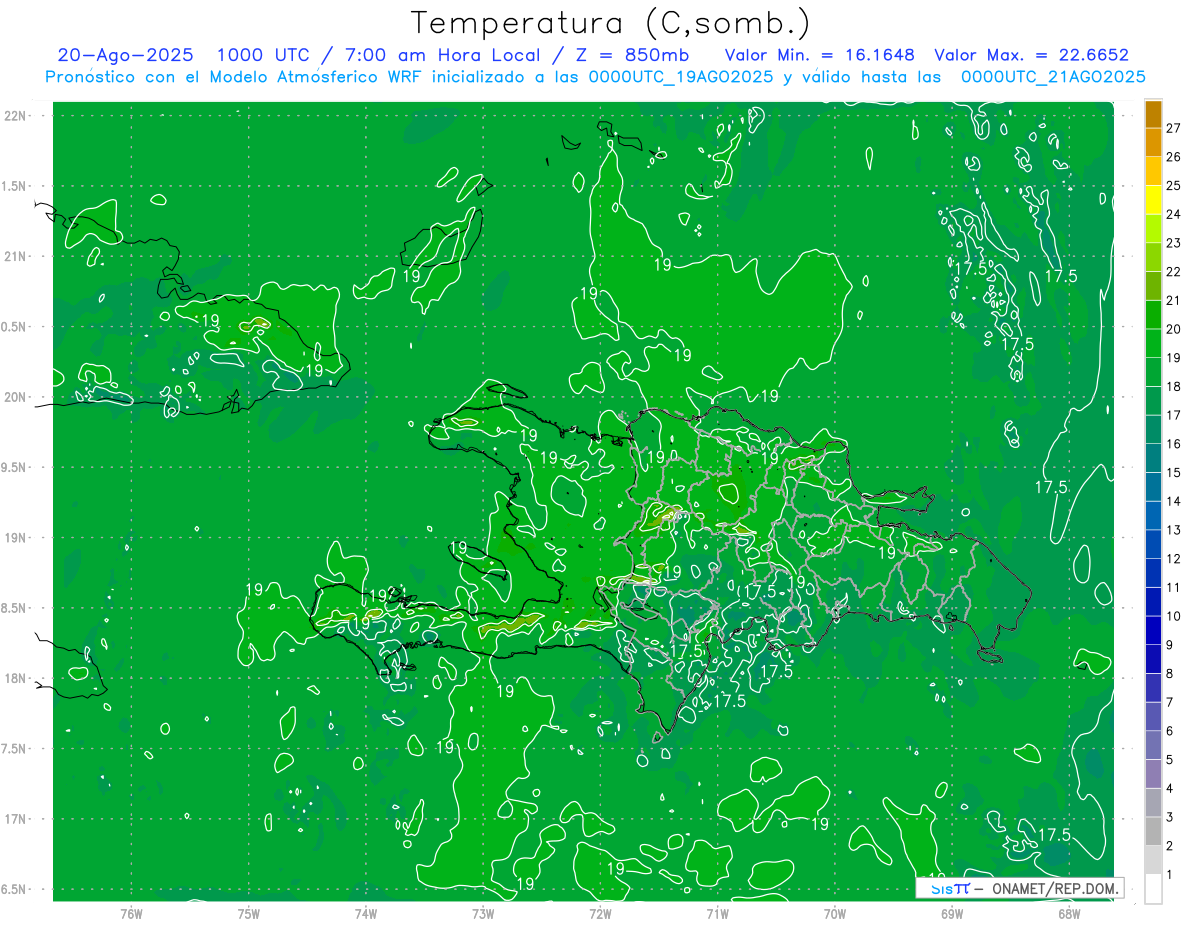Click the '74W' longitude axis label
The width and height of the screenshot is (1200, 927).
(x=366, y=913)
